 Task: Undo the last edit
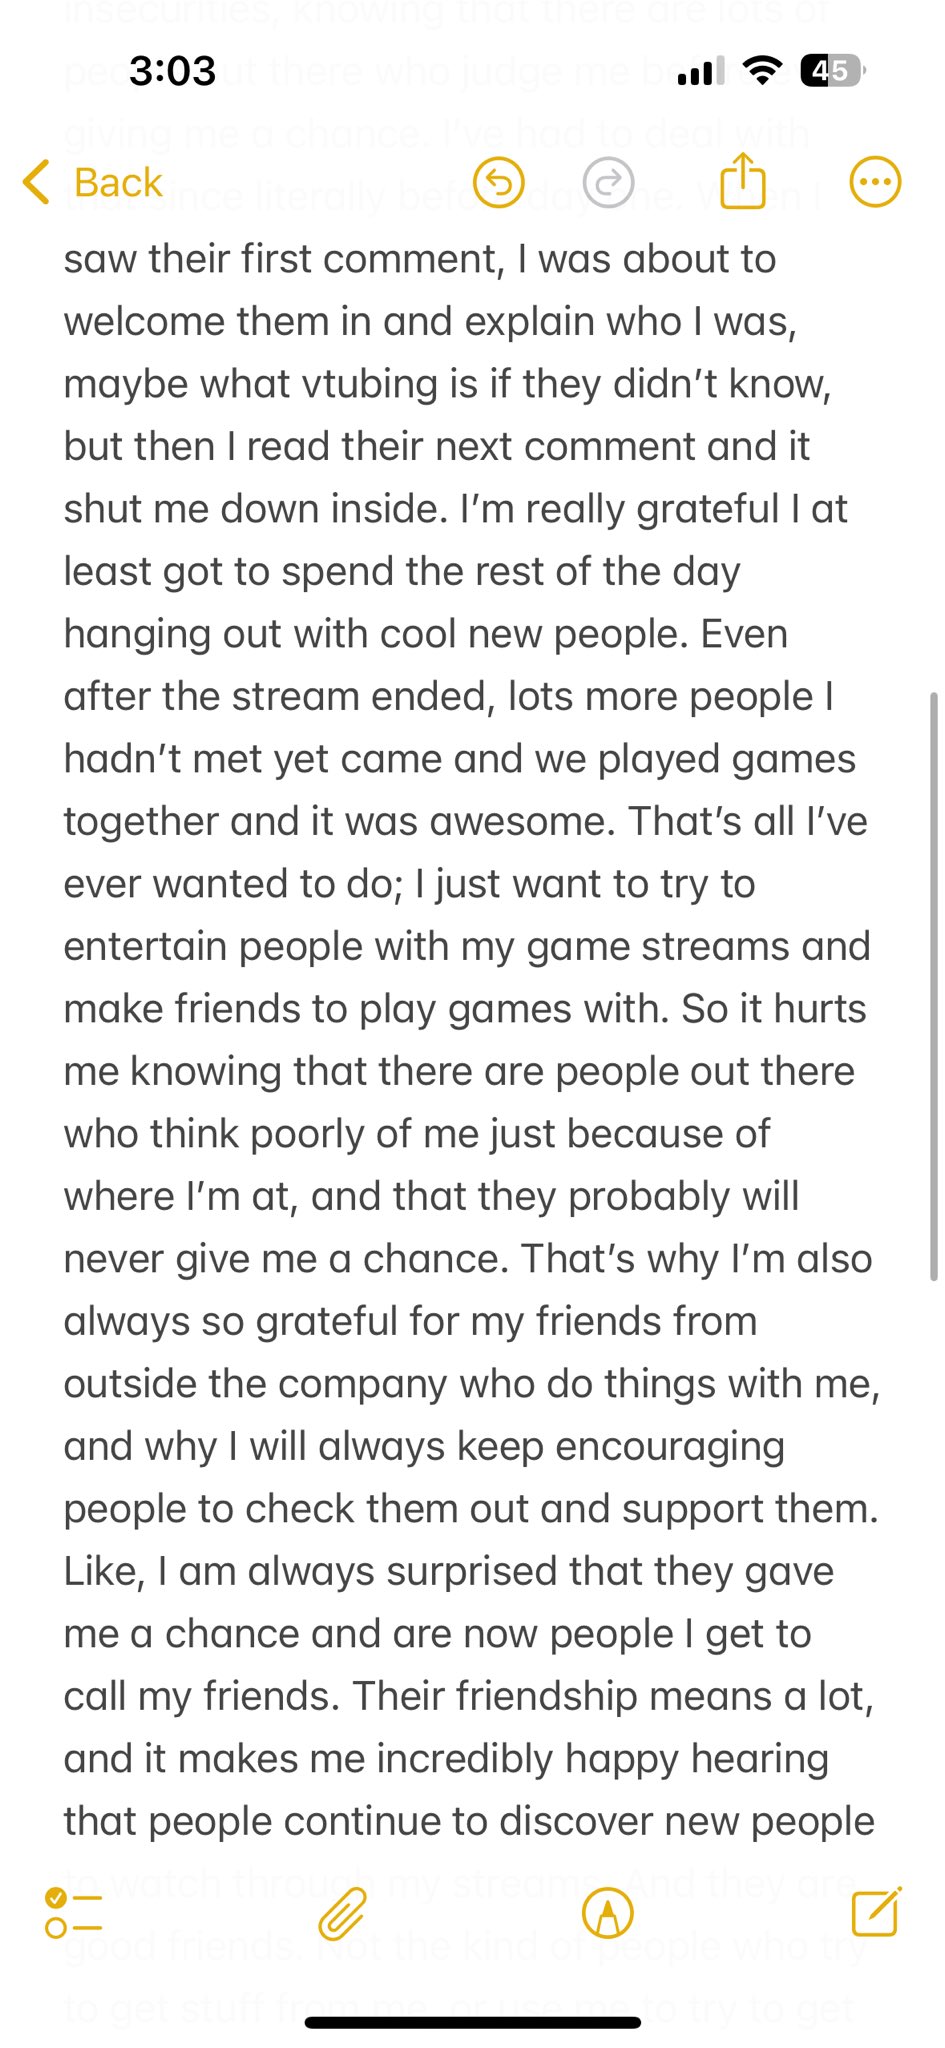(x=498, y=183)
